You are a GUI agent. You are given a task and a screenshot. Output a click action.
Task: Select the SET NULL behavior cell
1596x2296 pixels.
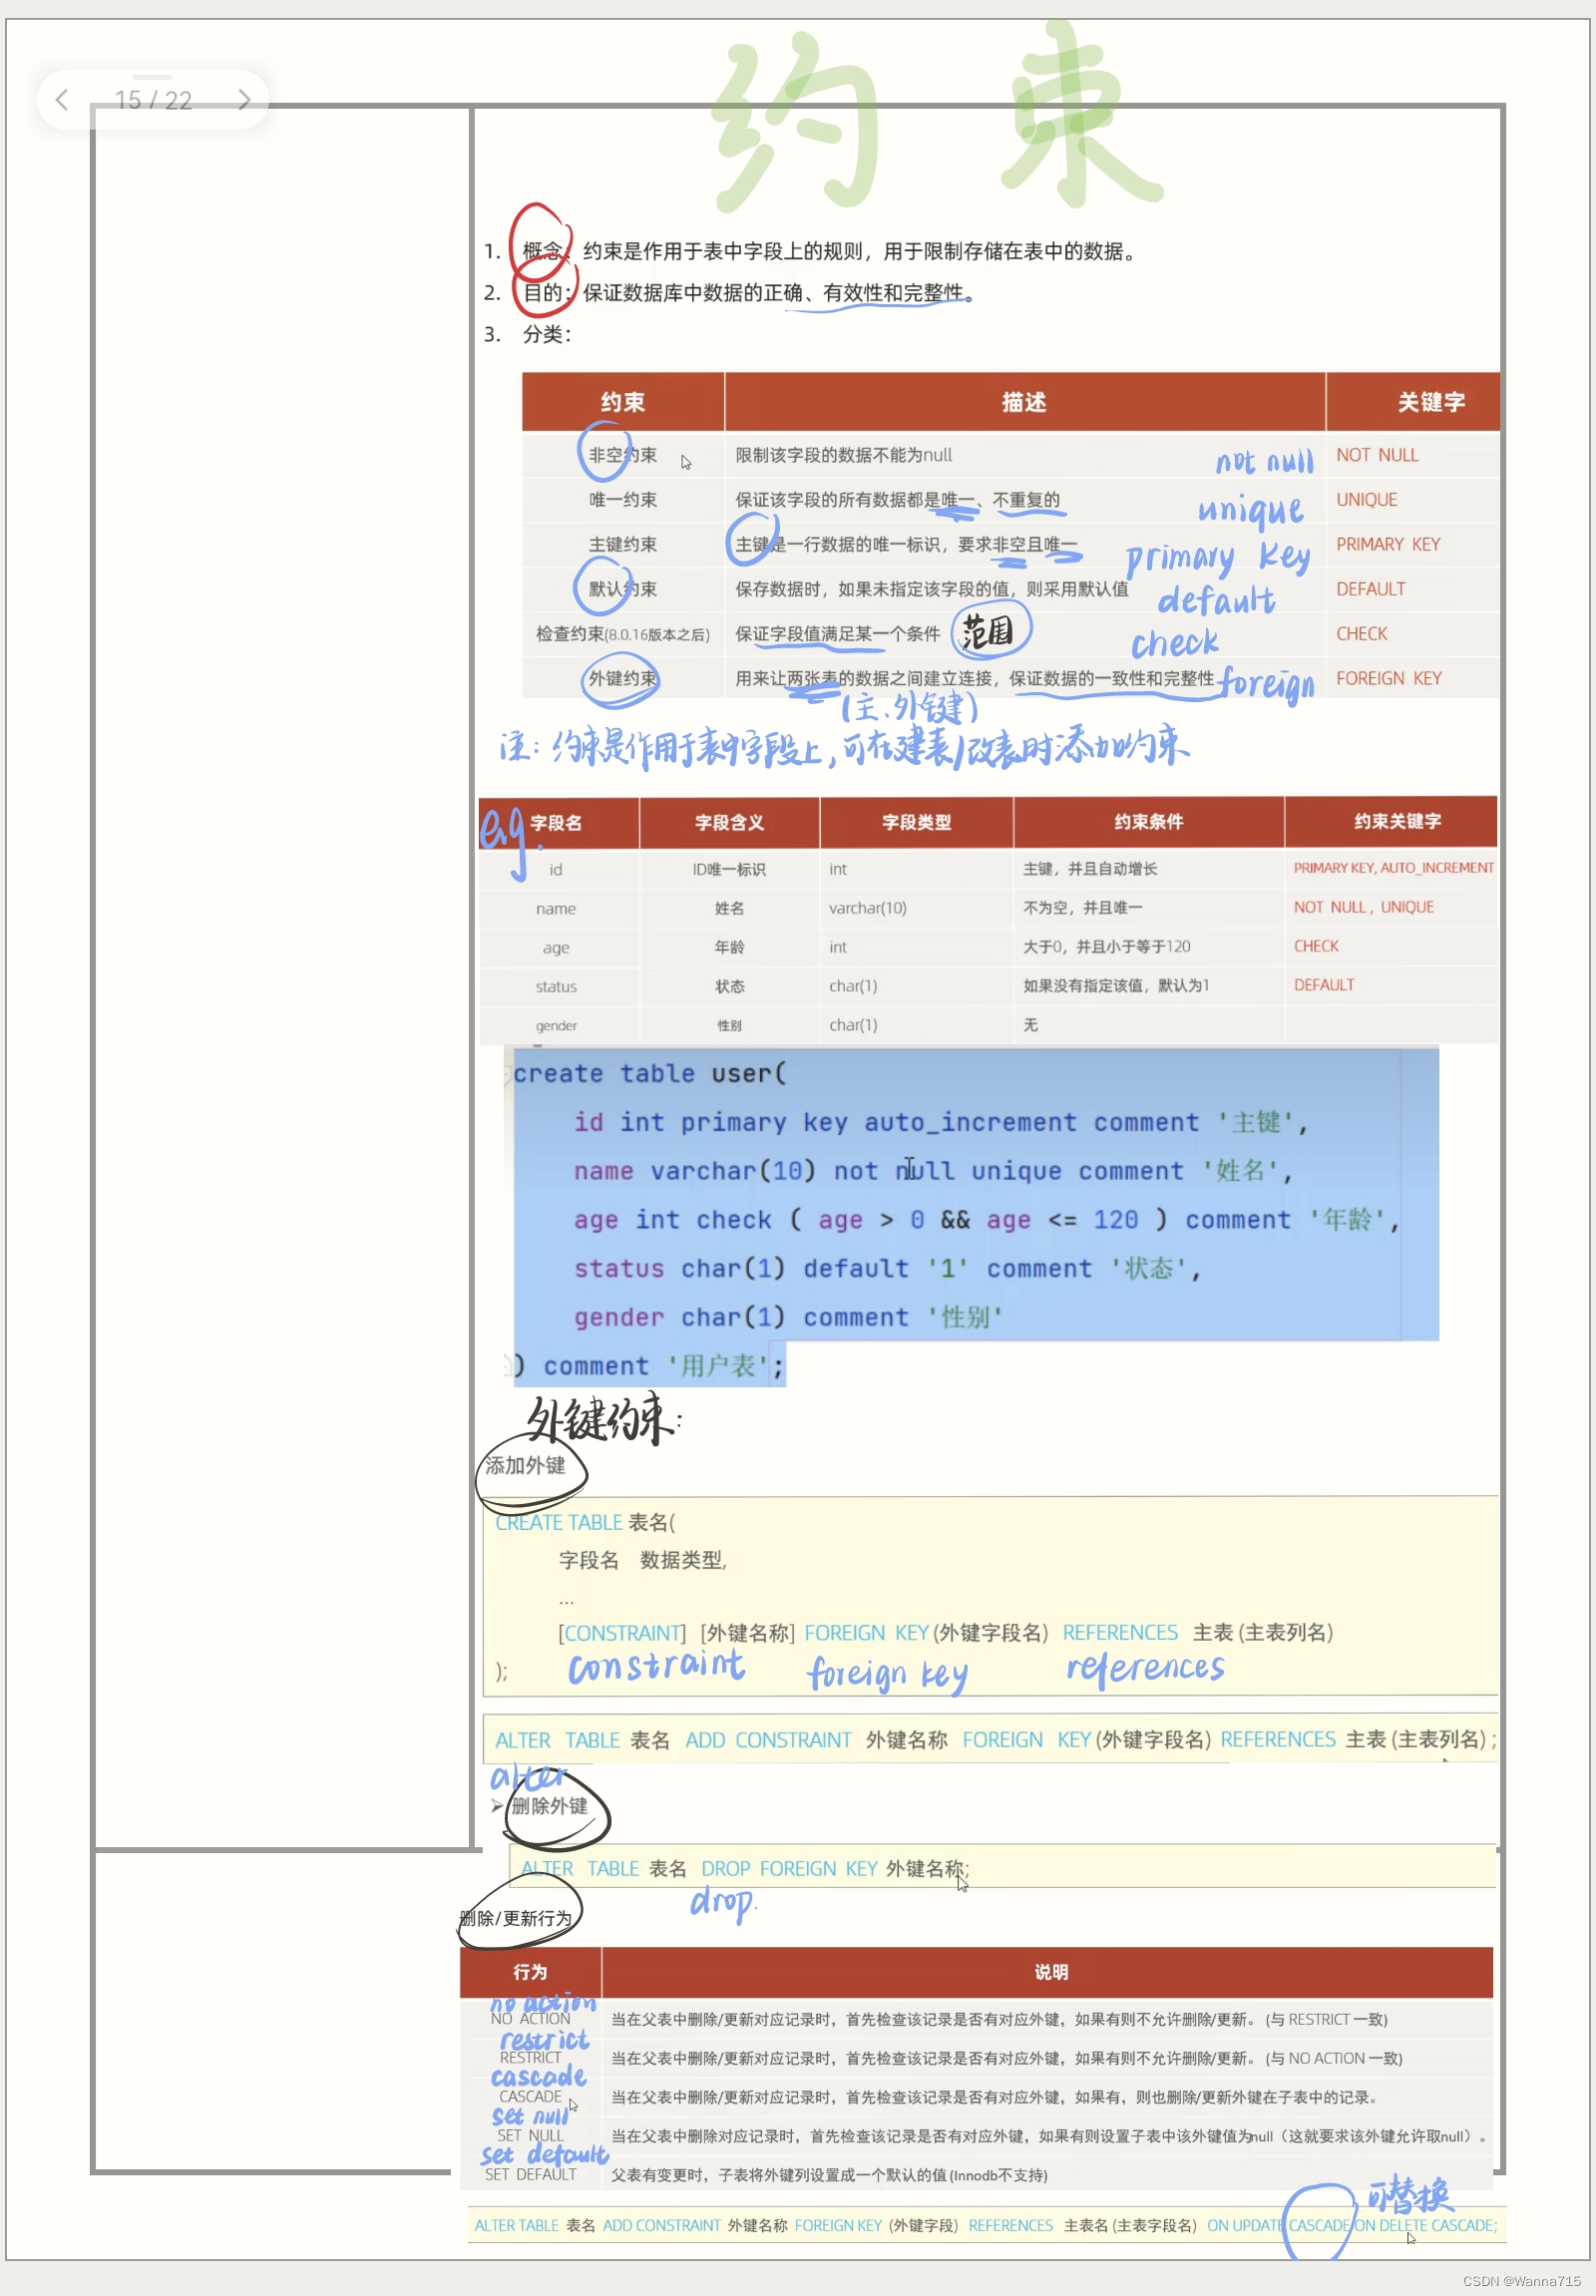530,2136
